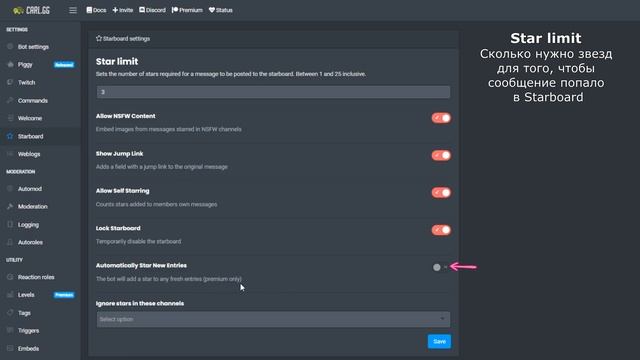
Task: Click the Reaction roles sidebar icon
Action: pos(10,277)
